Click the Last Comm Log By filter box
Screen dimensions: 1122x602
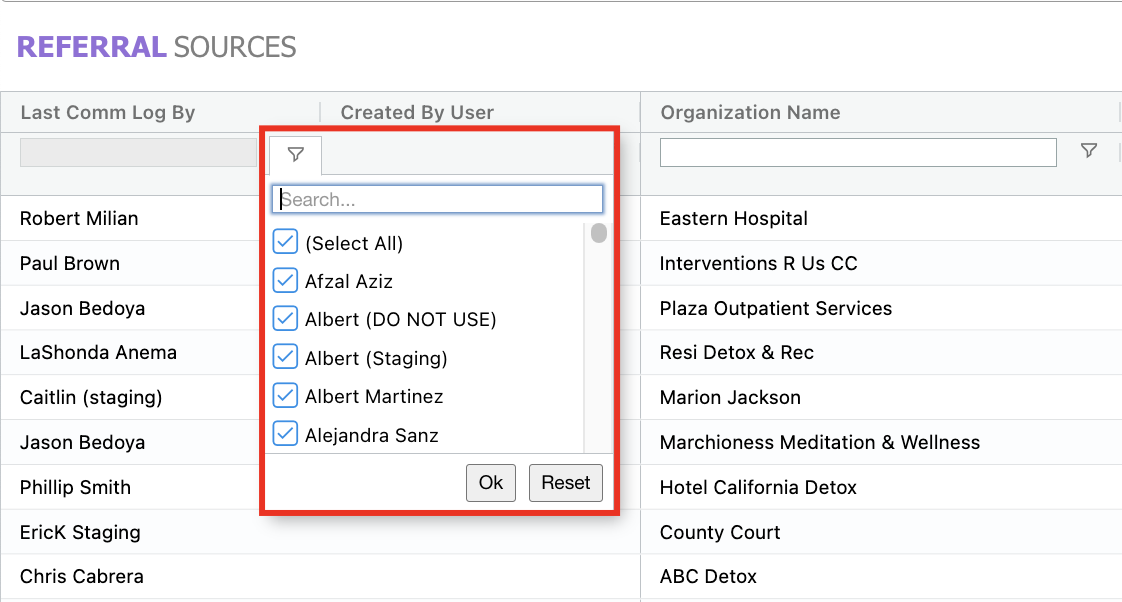point(138,152)
